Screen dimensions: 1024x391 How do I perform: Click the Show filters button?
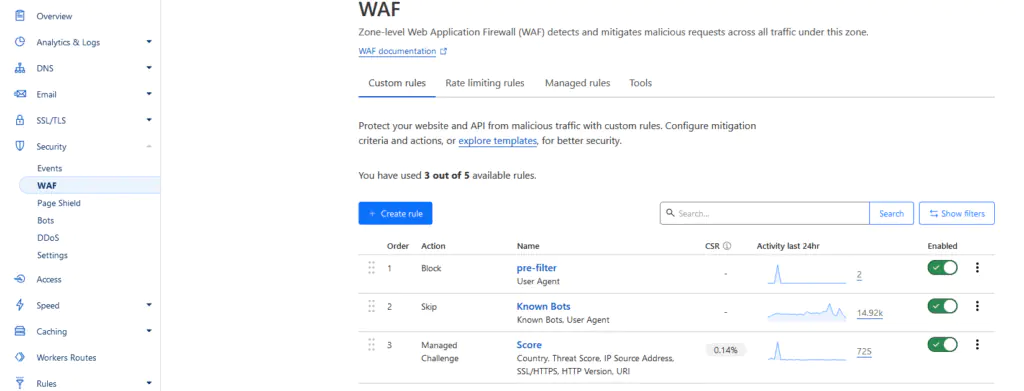coord(957,213)
